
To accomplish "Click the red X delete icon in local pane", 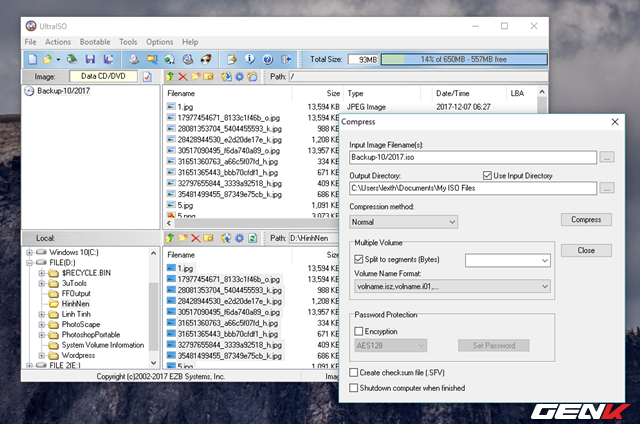I will (x=196, y=238).
